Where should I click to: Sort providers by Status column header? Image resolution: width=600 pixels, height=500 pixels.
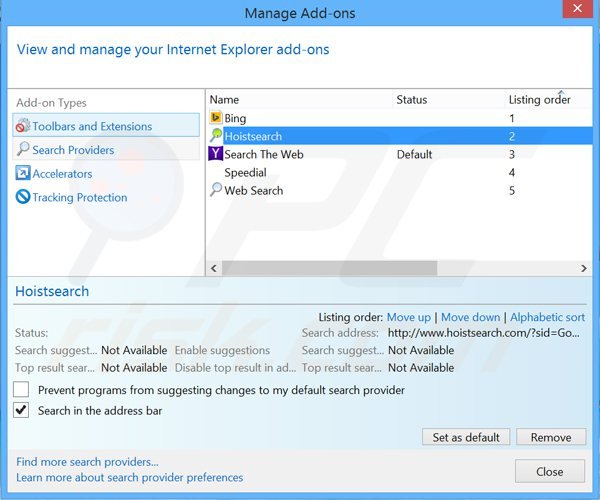click(x=411, y=99)
